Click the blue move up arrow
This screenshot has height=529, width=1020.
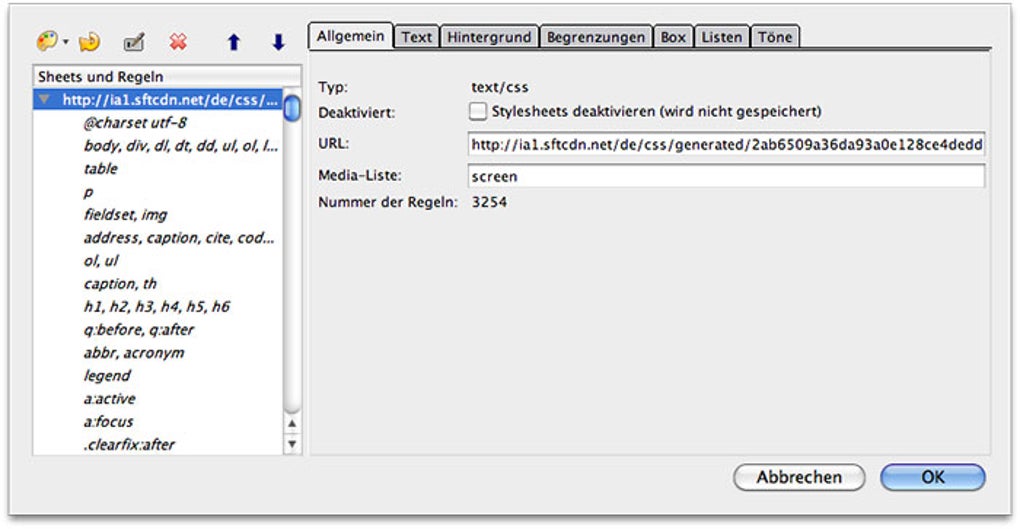coord(234,42)
